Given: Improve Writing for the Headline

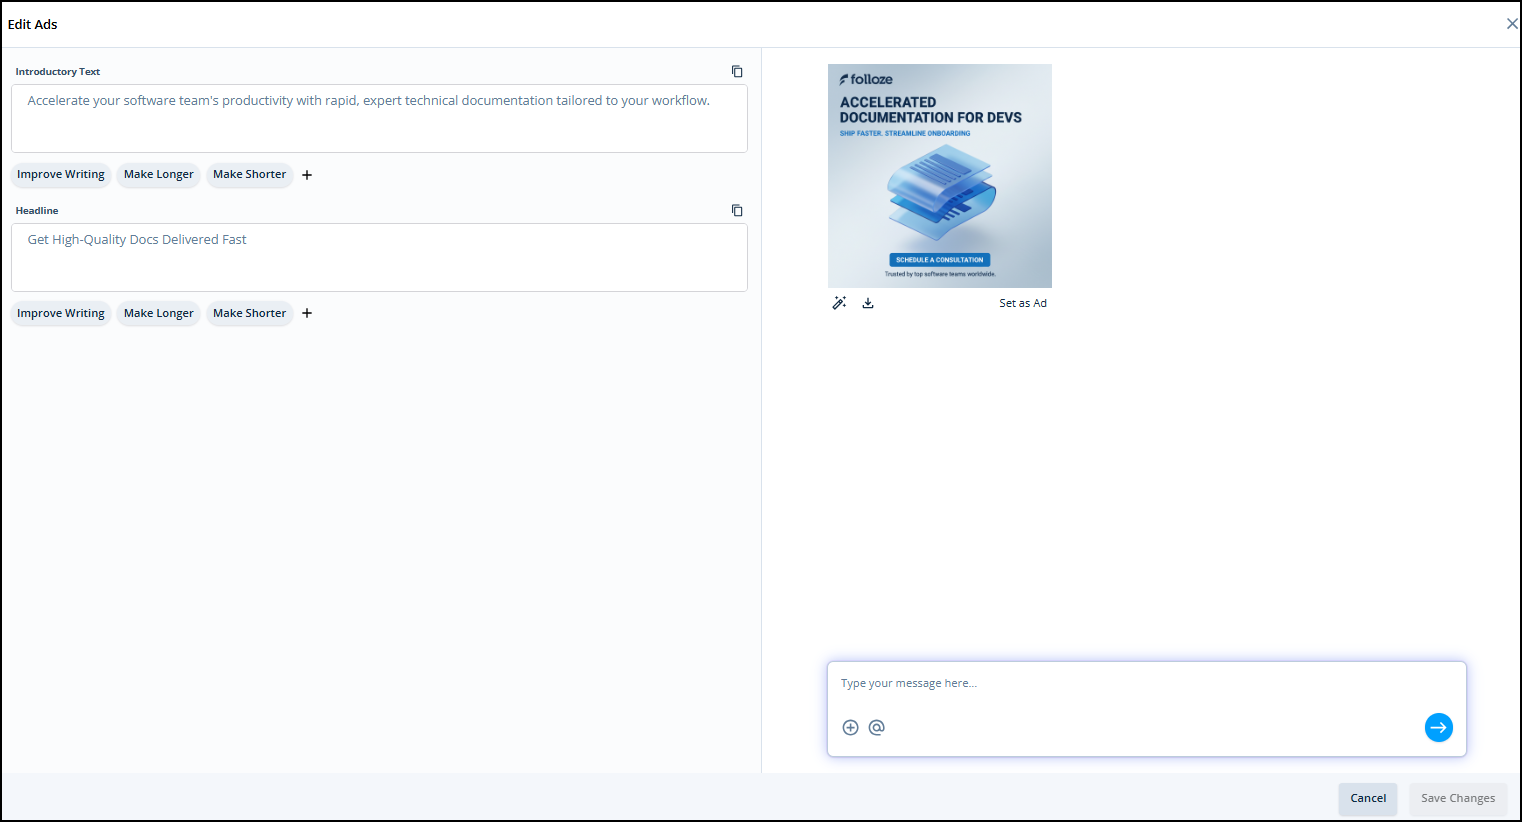Looking at the screenshot, I should (61, 314).
